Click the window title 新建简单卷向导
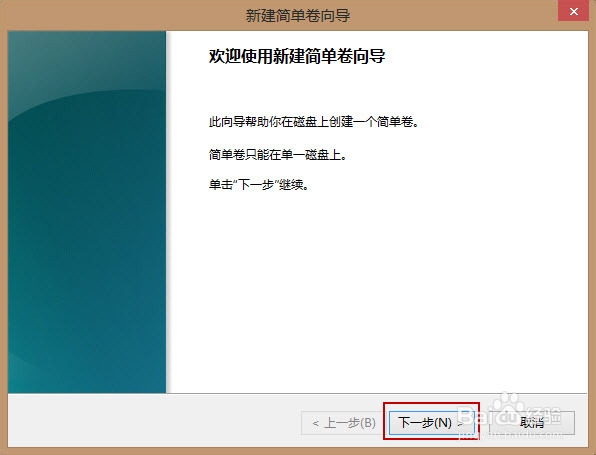 [x=298, y=16]
